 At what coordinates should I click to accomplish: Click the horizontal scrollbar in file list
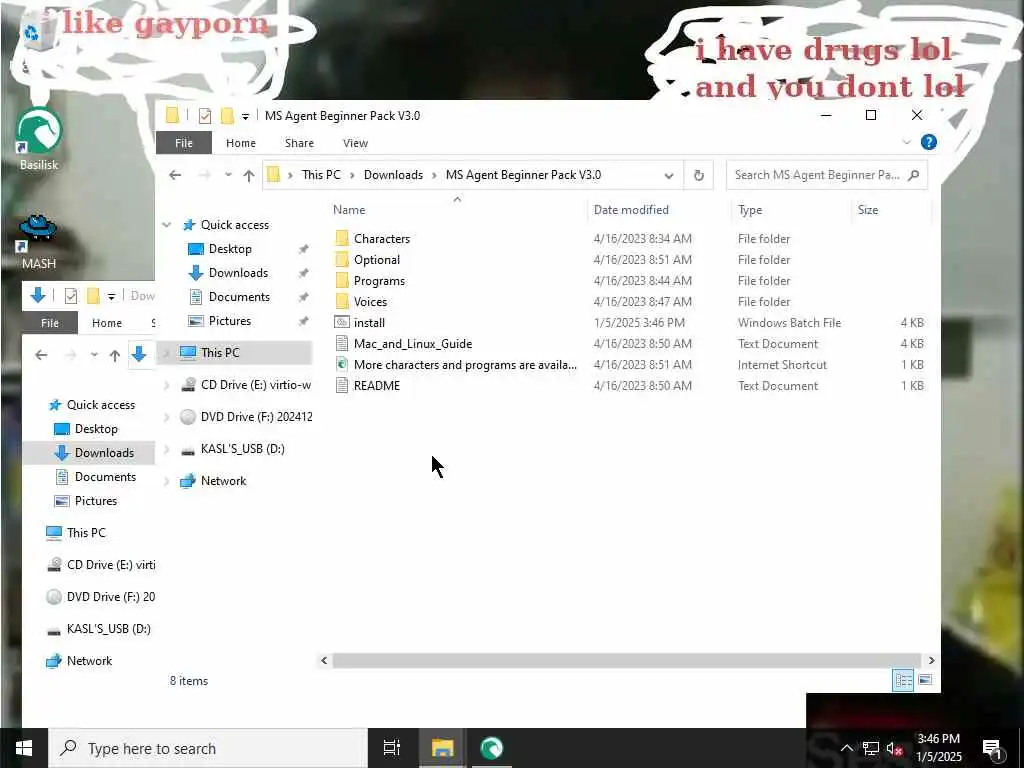pyautogui.click(x=626, y=661)
